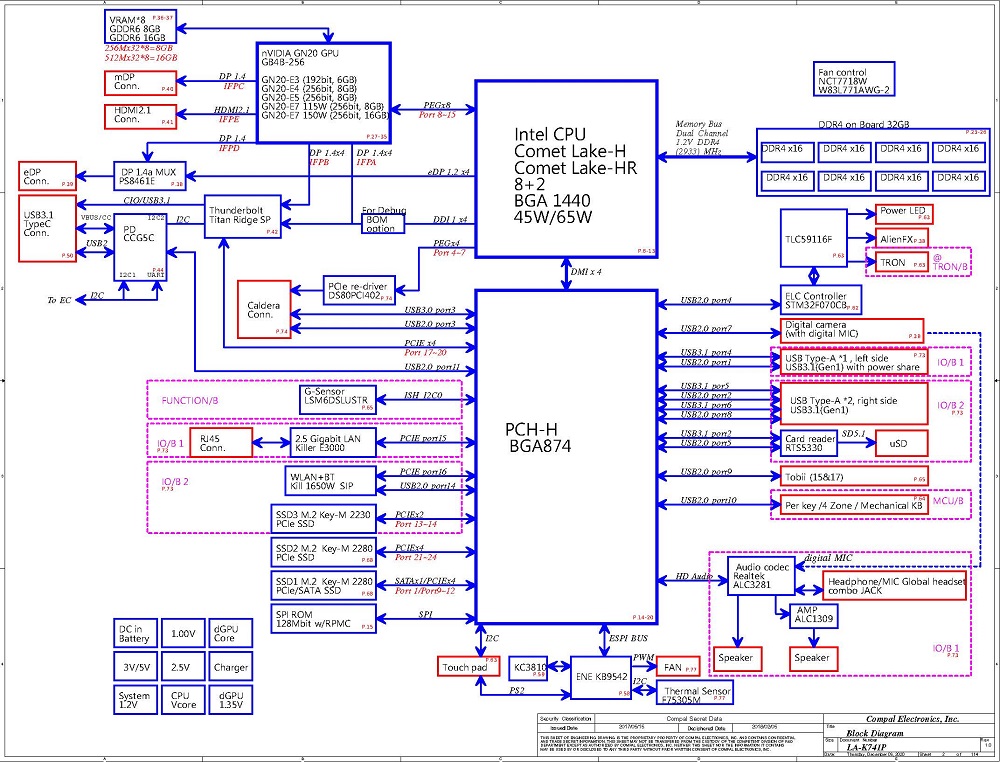Select the Tobii (15&17) block
The height and width of the screenshot is (762, 1000).
click(x=854, y=476)
